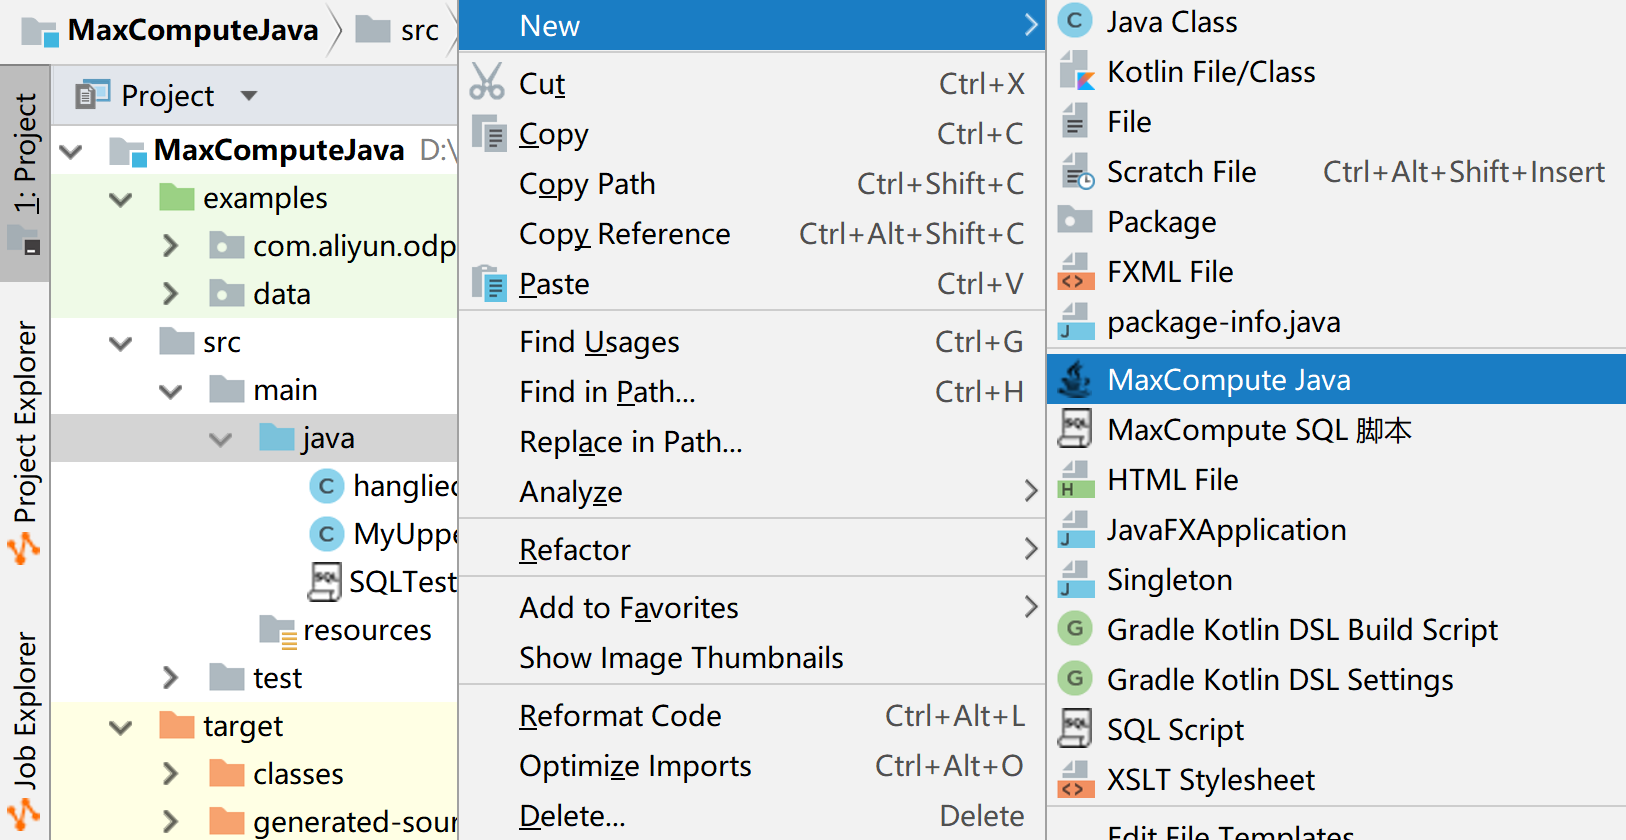Image resolution: width=1626 pixels, height=840 pixels.
Task: Click the SQL Script icon
Action: (1075, 730)
